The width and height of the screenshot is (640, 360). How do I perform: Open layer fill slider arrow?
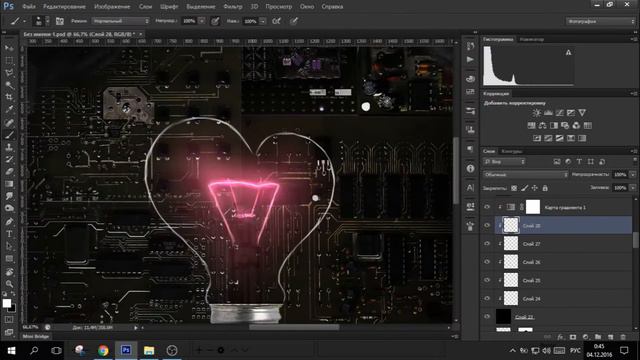click(x=633, y=188)
